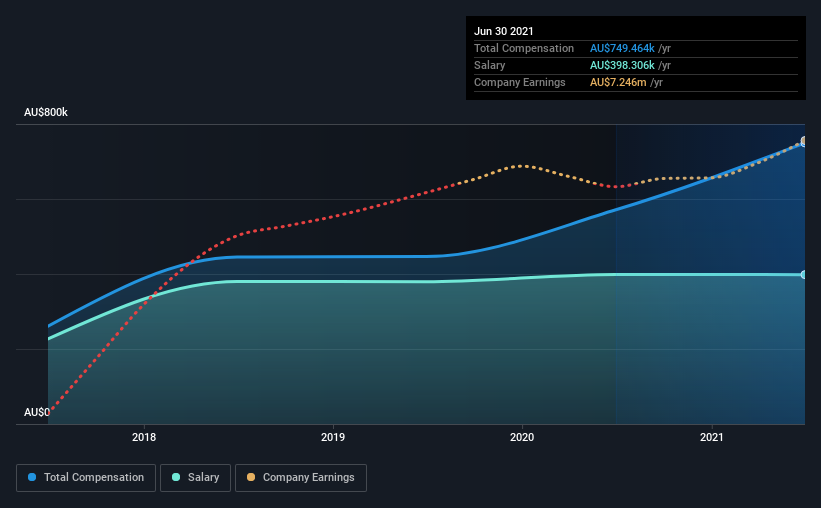Click the Salary endpoint marker on chart

tap(804, 274)
